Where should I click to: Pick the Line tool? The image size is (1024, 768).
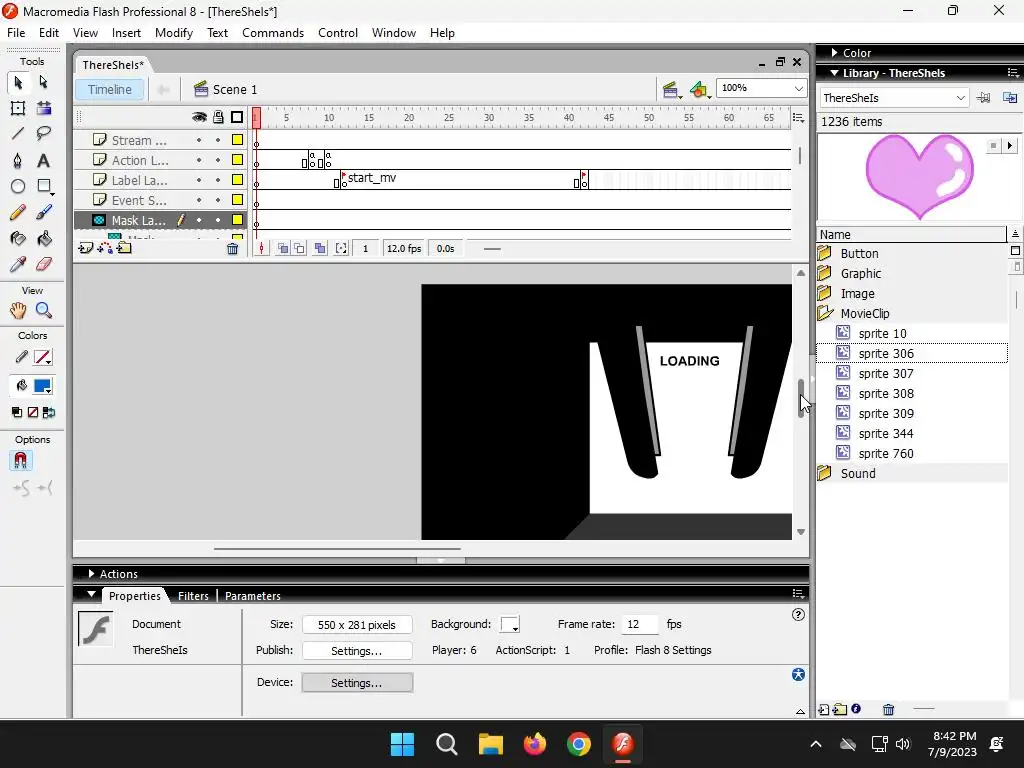(x=18, y=134)
